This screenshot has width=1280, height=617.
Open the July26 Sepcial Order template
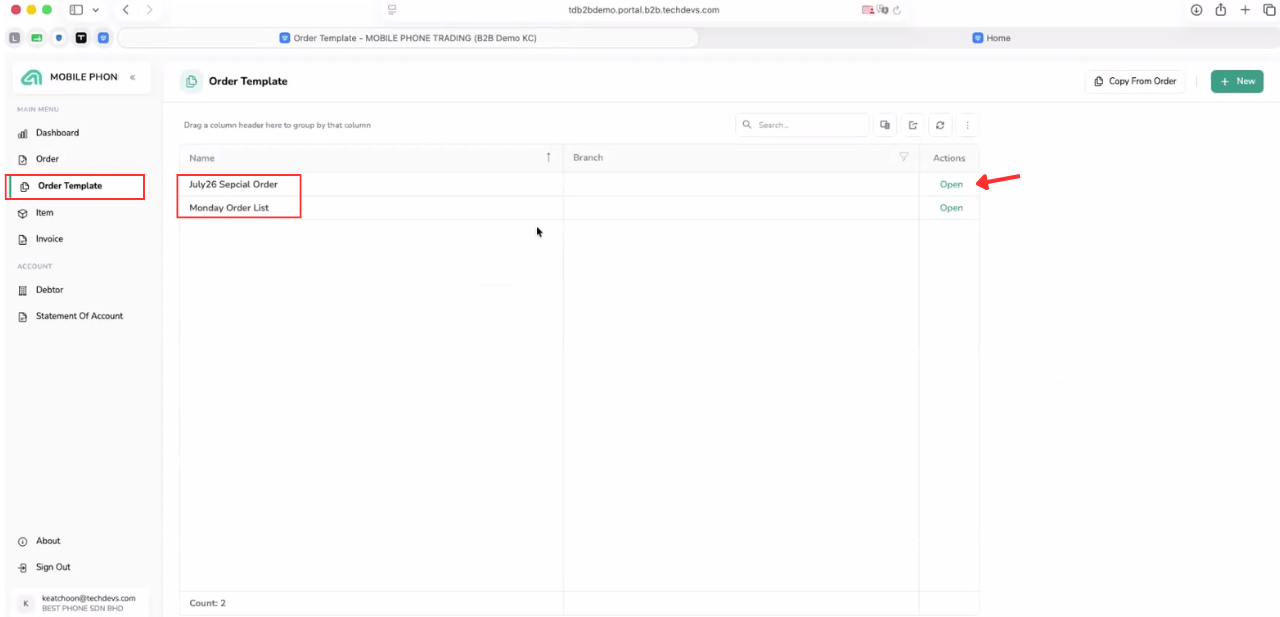coord(951,184)
